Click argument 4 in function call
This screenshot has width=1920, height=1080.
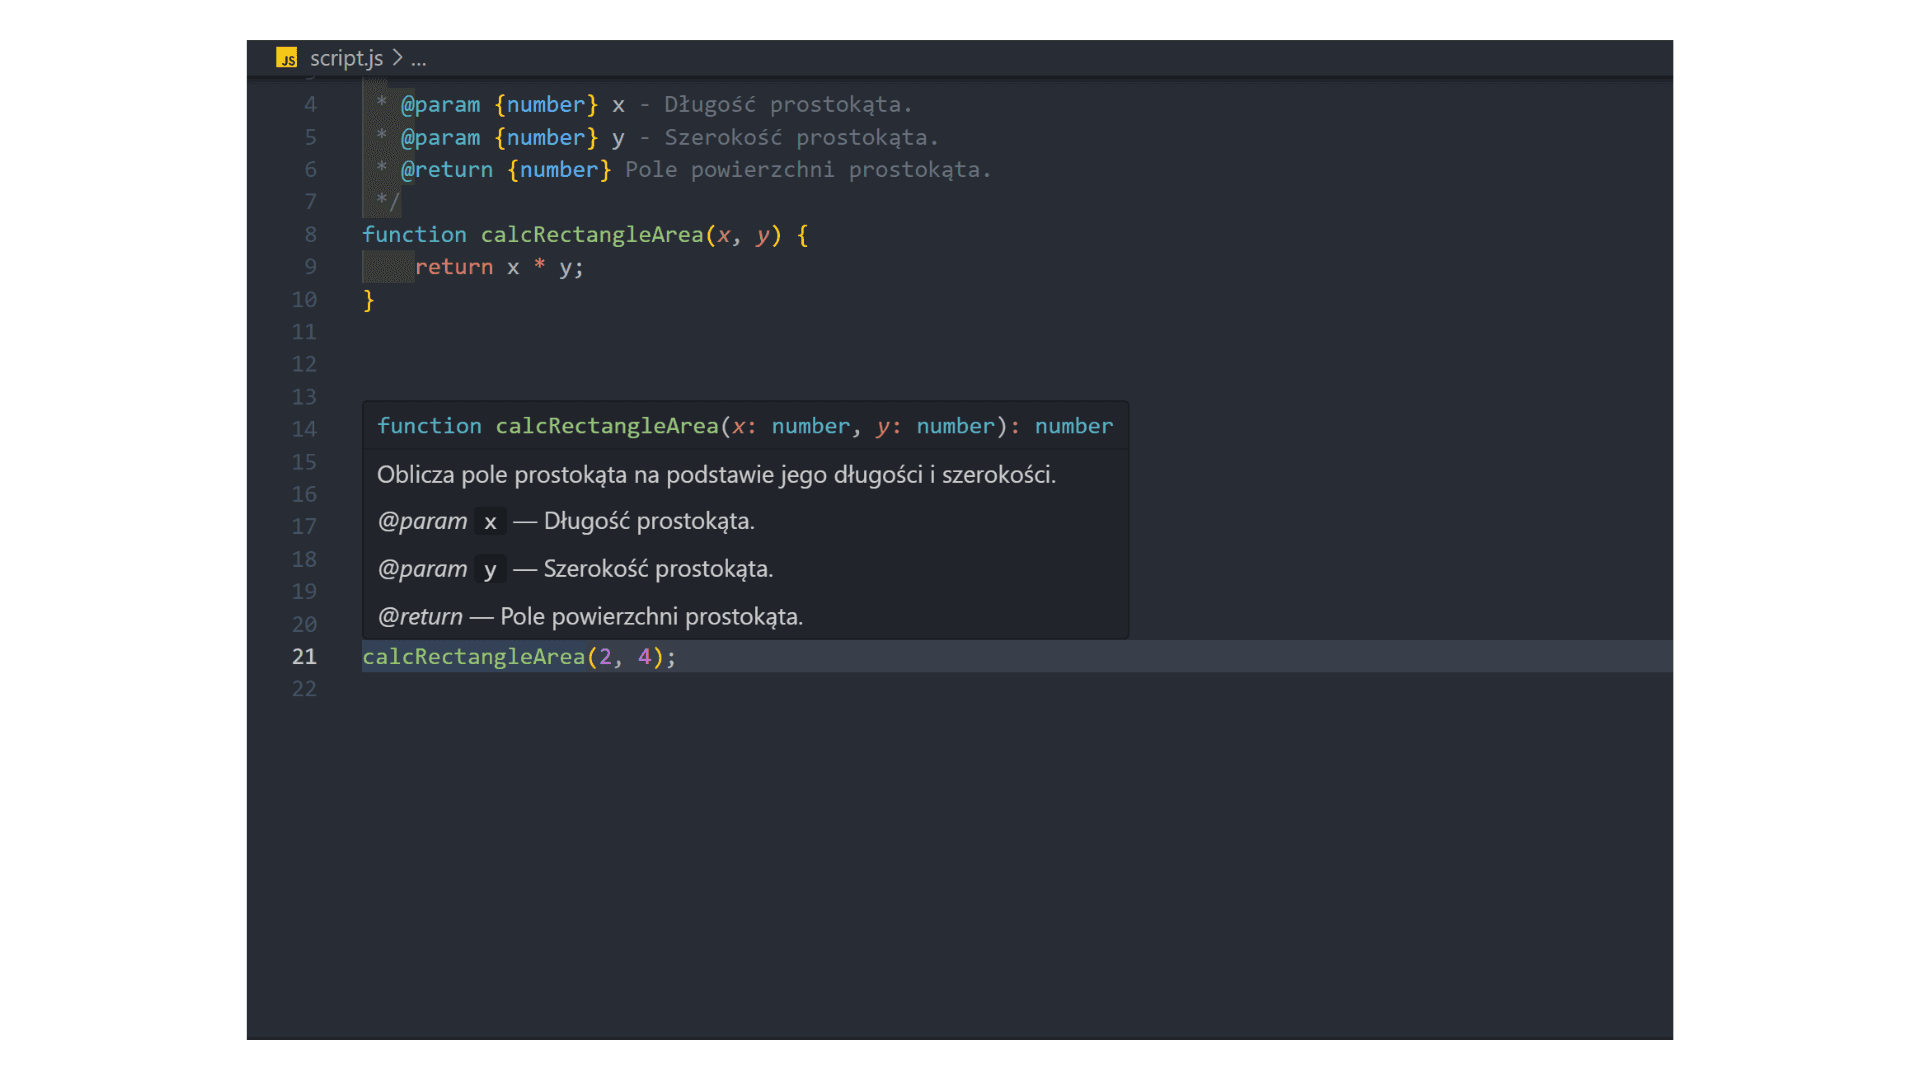[644, 657]
